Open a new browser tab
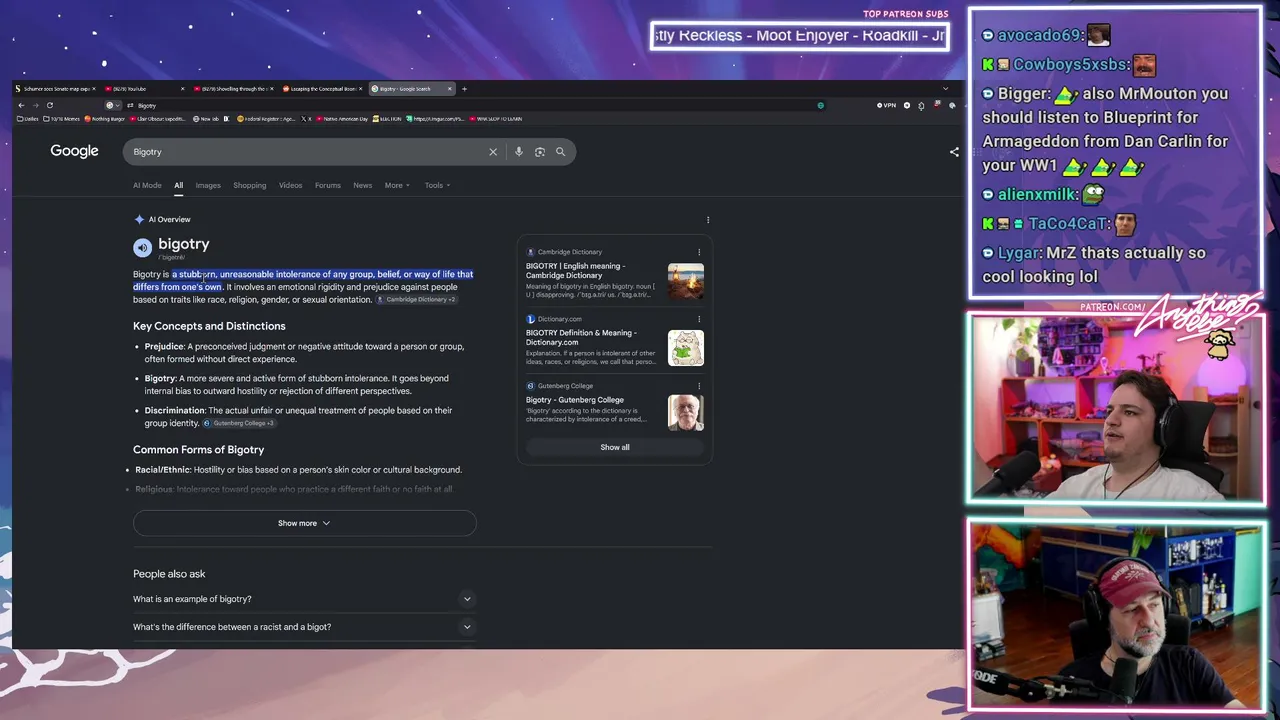 (464, 89)
